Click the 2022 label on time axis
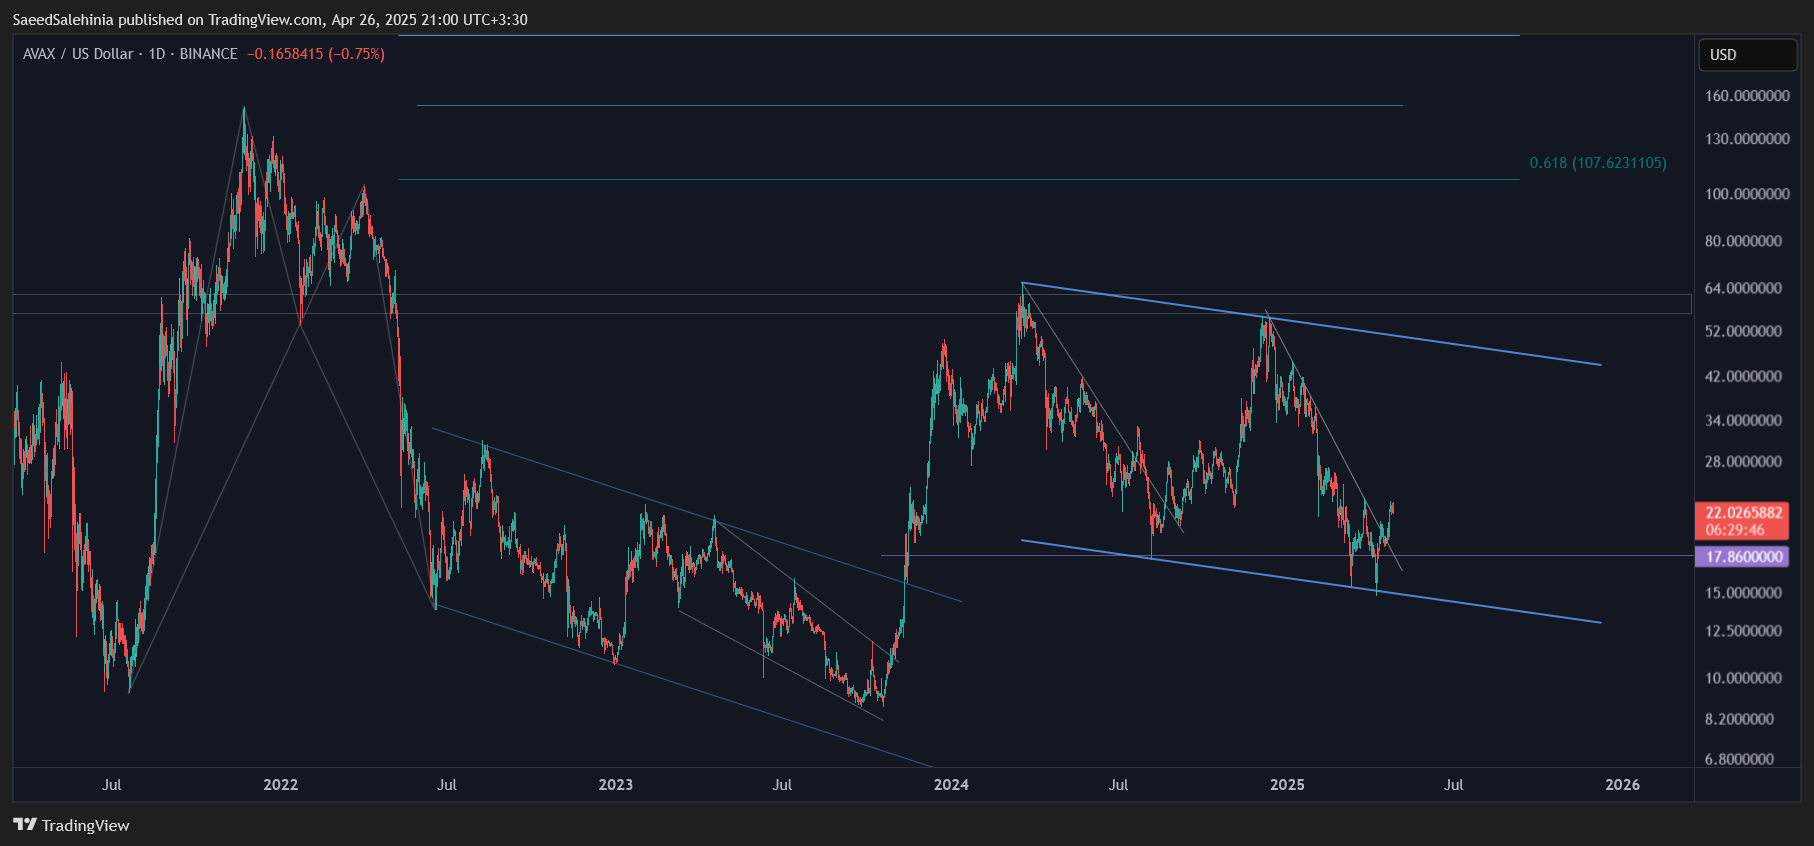This screenshot has height=846, width=1814. tap(280, 785)
